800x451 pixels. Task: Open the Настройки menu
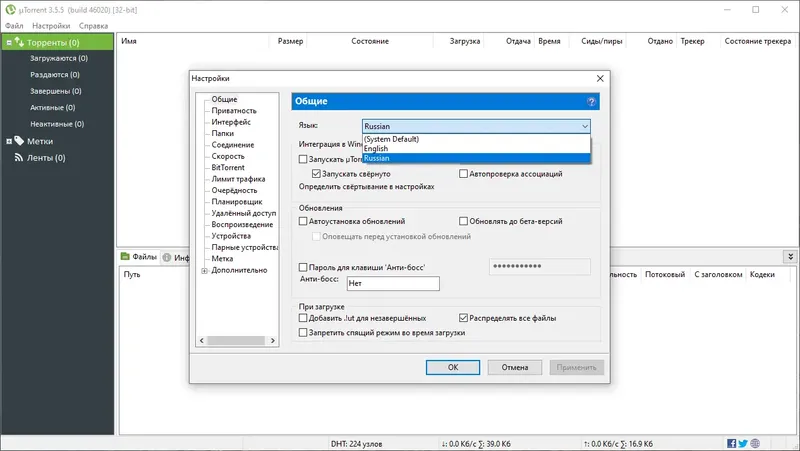pos(51,26)
